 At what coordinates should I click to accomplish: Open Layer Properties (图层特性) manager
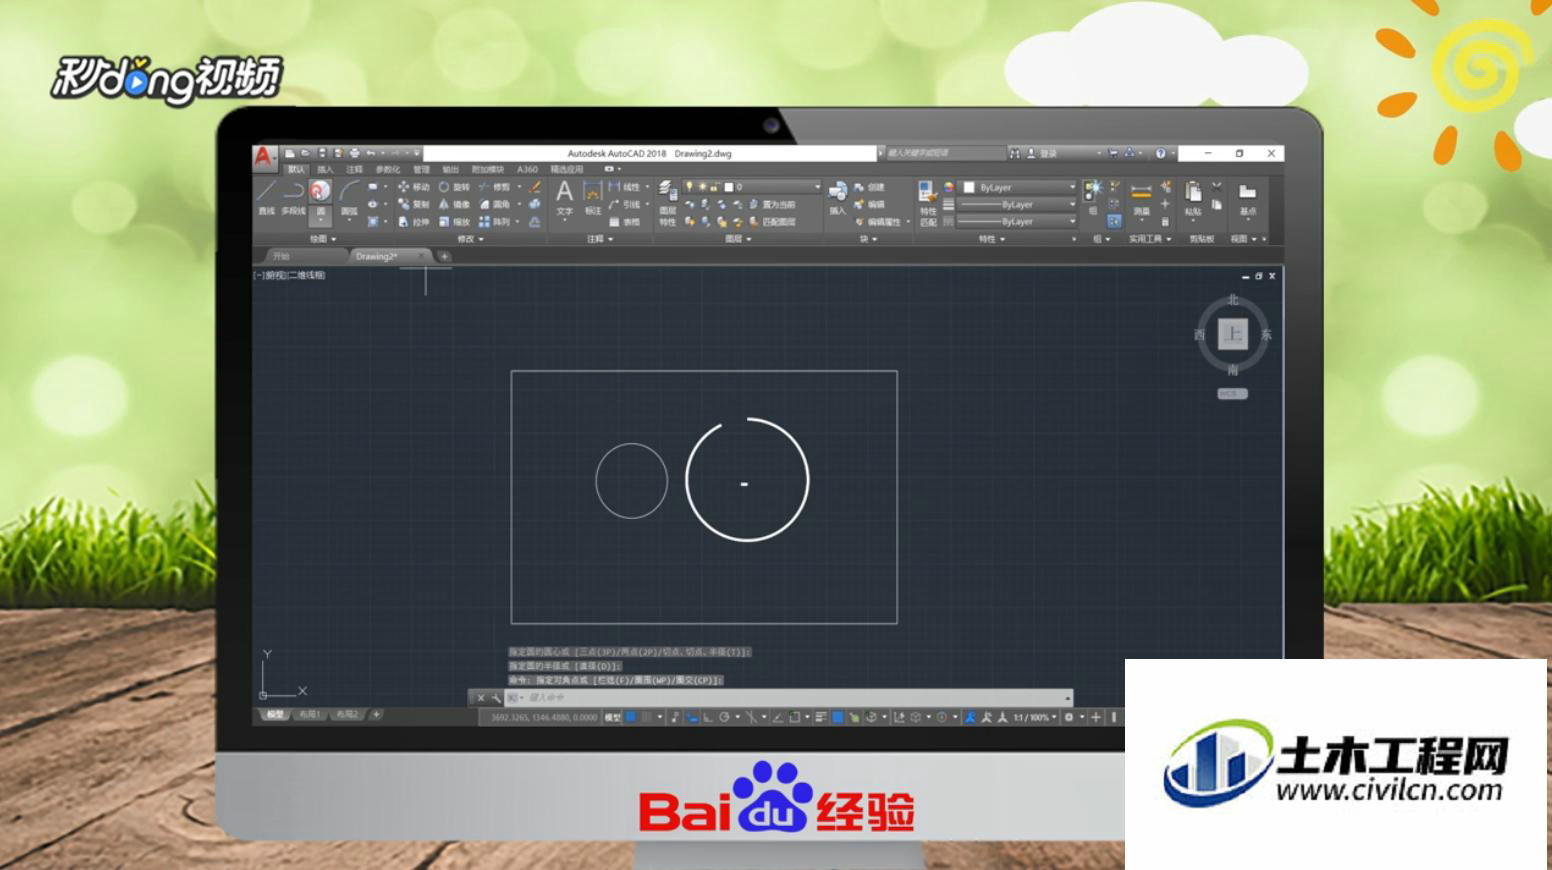pyautogui.click(x=667, y=204)
